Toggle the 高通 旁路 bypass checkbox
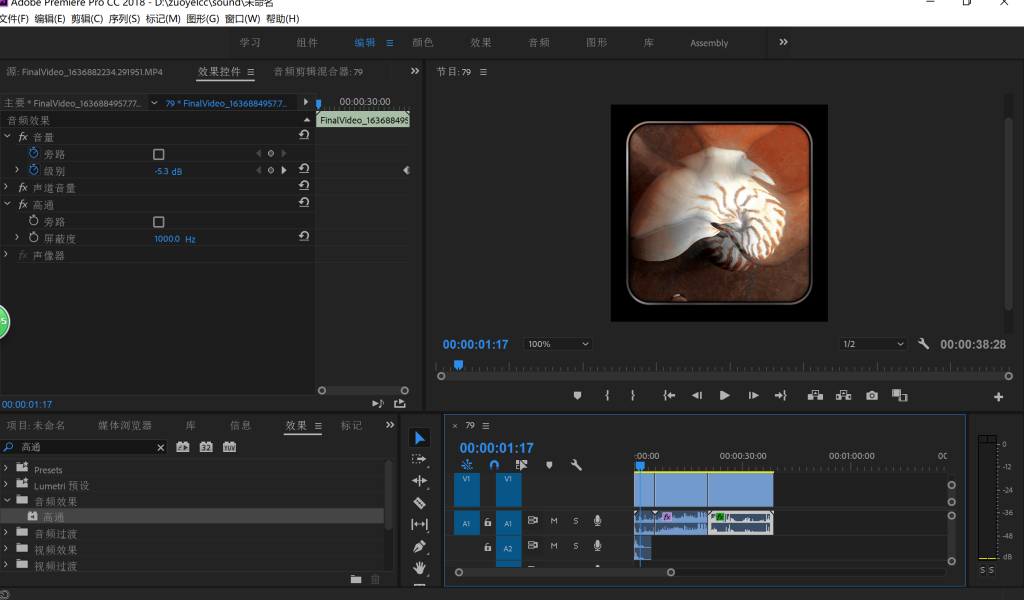 159,222
